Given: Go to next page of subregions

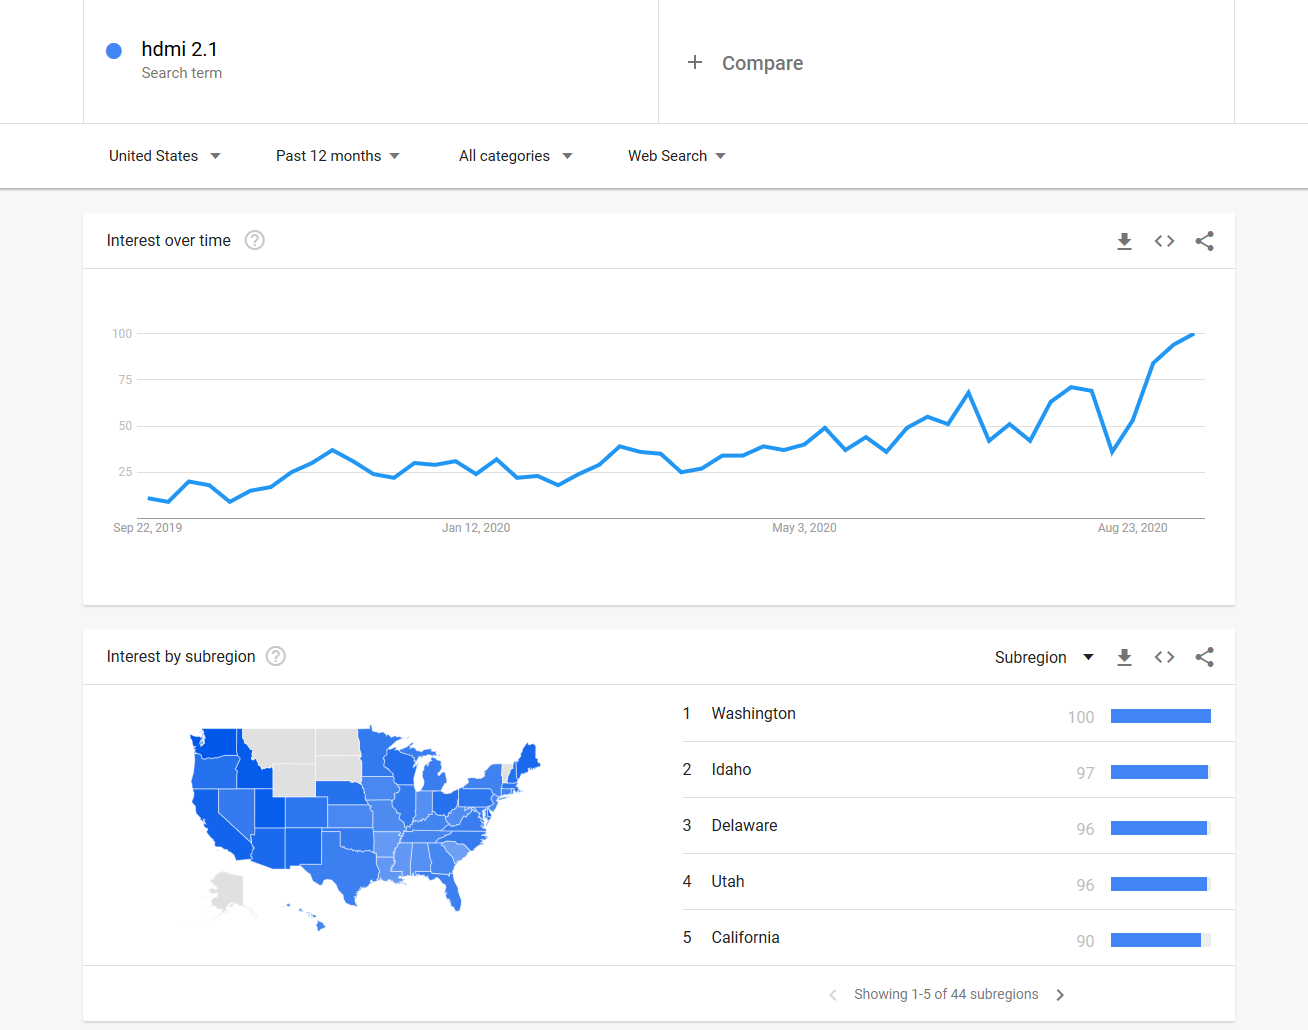Looking at the screenshot, I should pyautogui.click(x=1060, y=995).
